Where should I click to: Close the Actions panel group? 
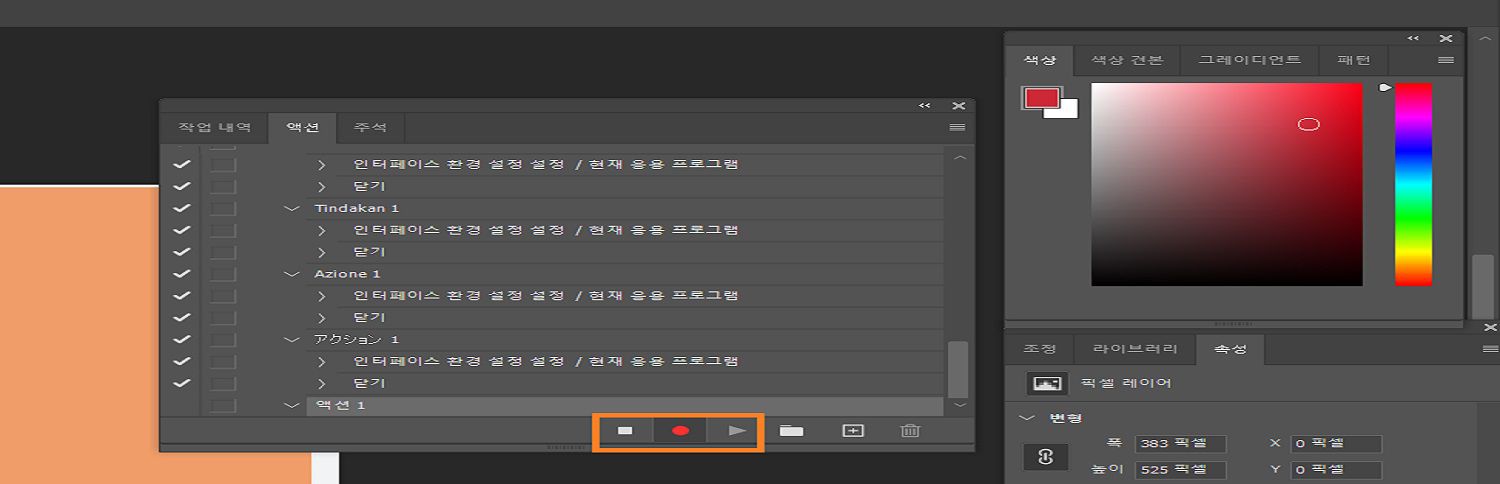click(959, 106)
